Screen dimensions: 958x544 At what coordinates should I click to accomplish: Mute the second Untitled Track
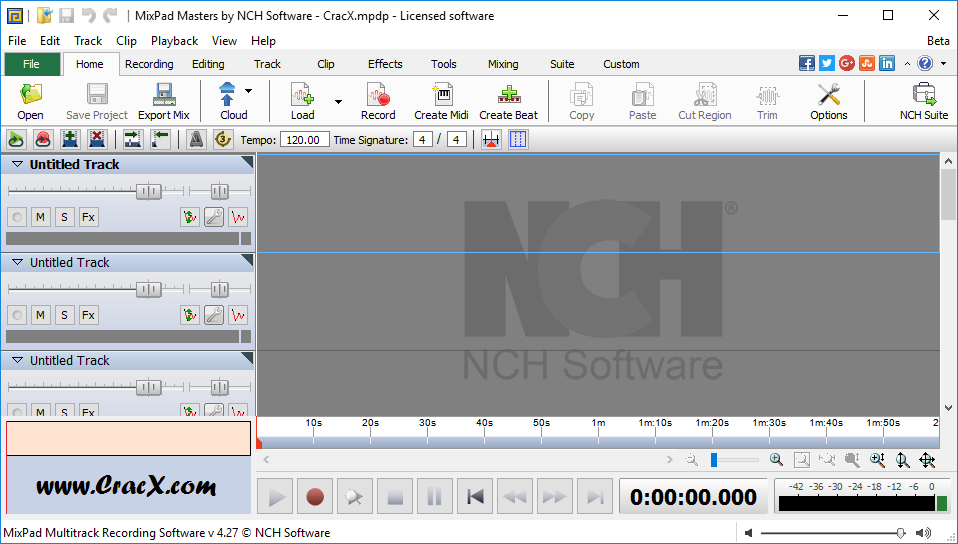(x=40, y=315)
